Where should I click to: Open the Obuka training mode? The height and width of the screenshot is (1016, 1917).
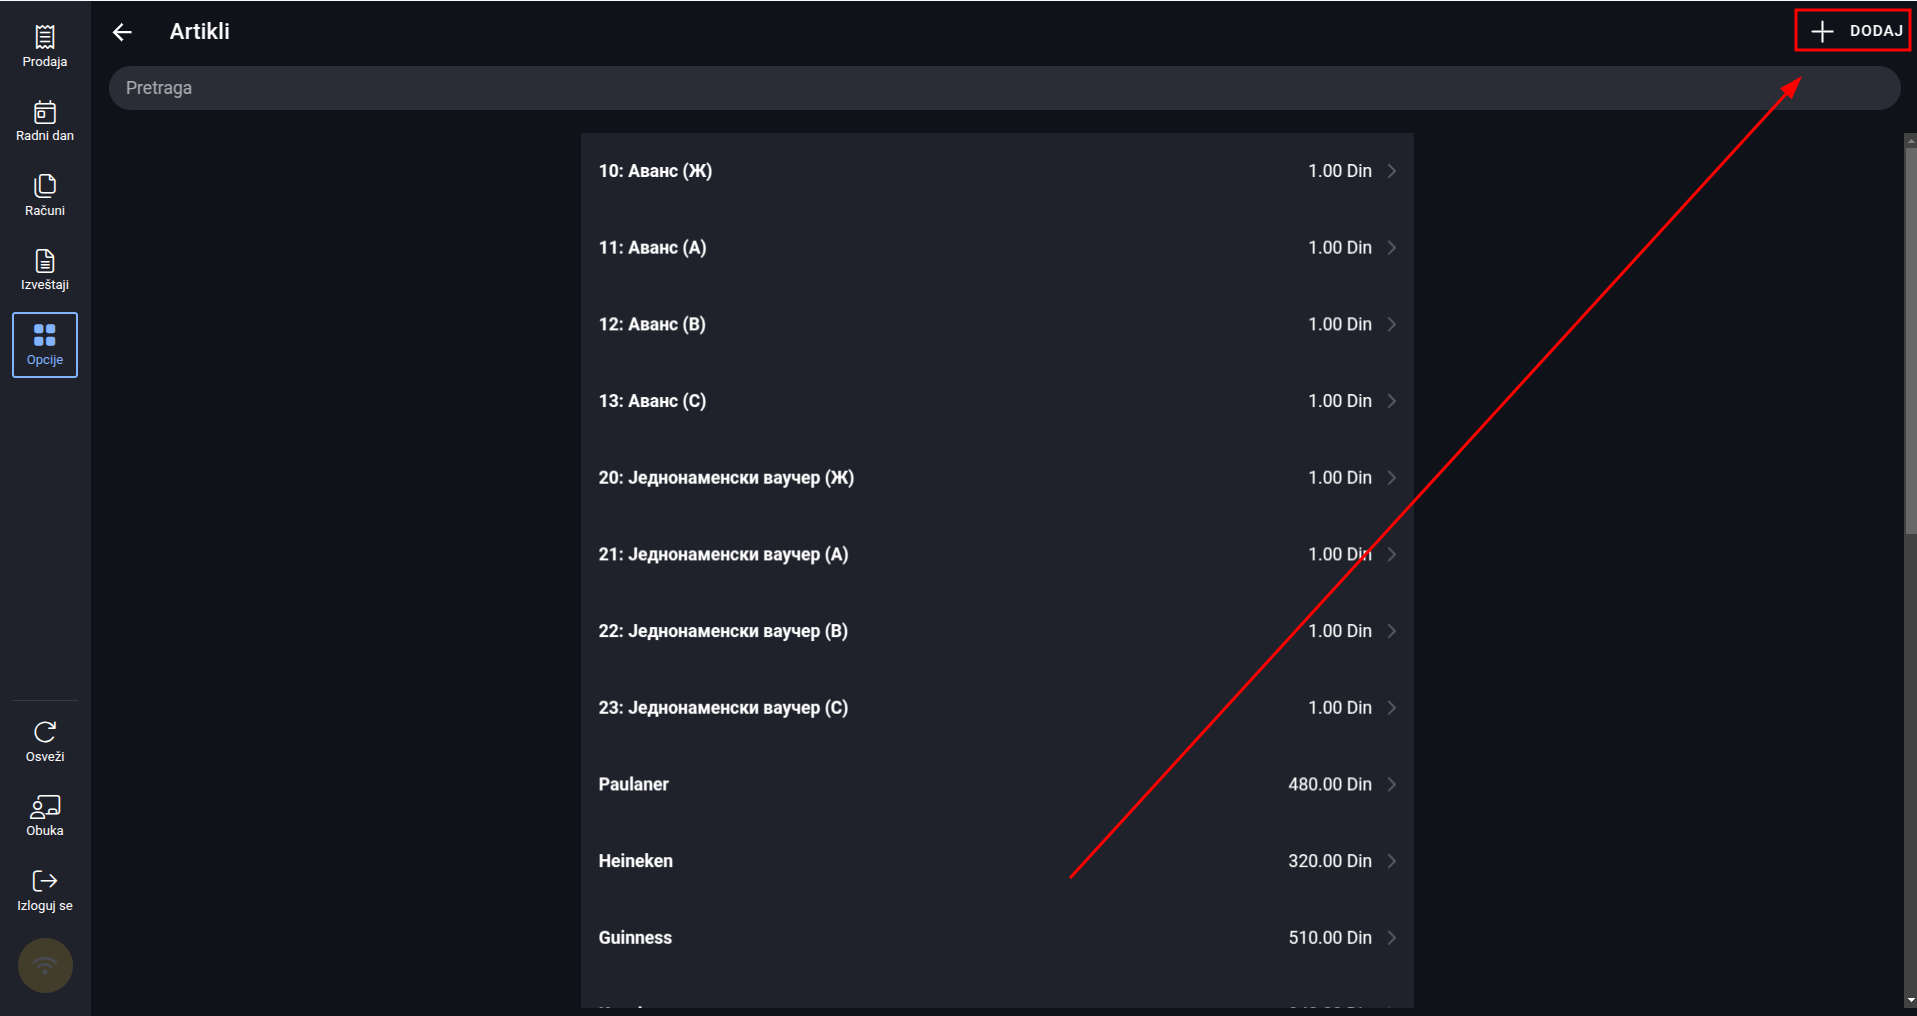pyautogui.click(x=45, y=816)
